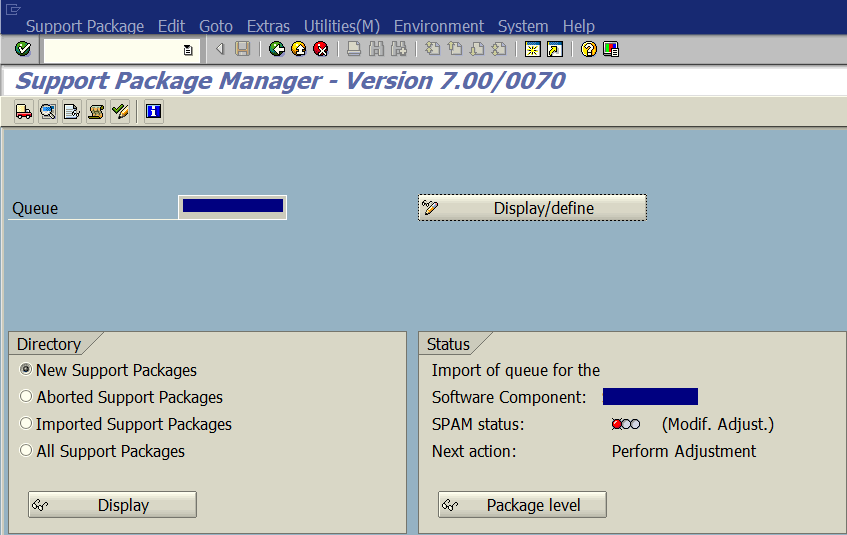Click the magnifier display icon in application toolbar

(x=48, y=111)
